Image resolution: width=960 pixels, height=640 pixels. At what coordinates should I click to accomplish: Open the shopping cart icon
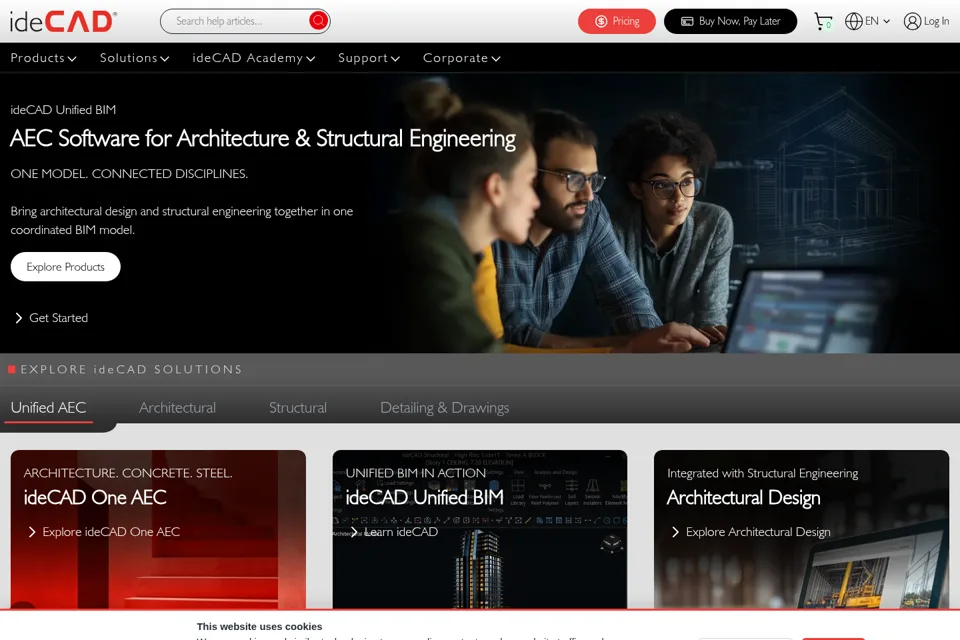[823, 21]
